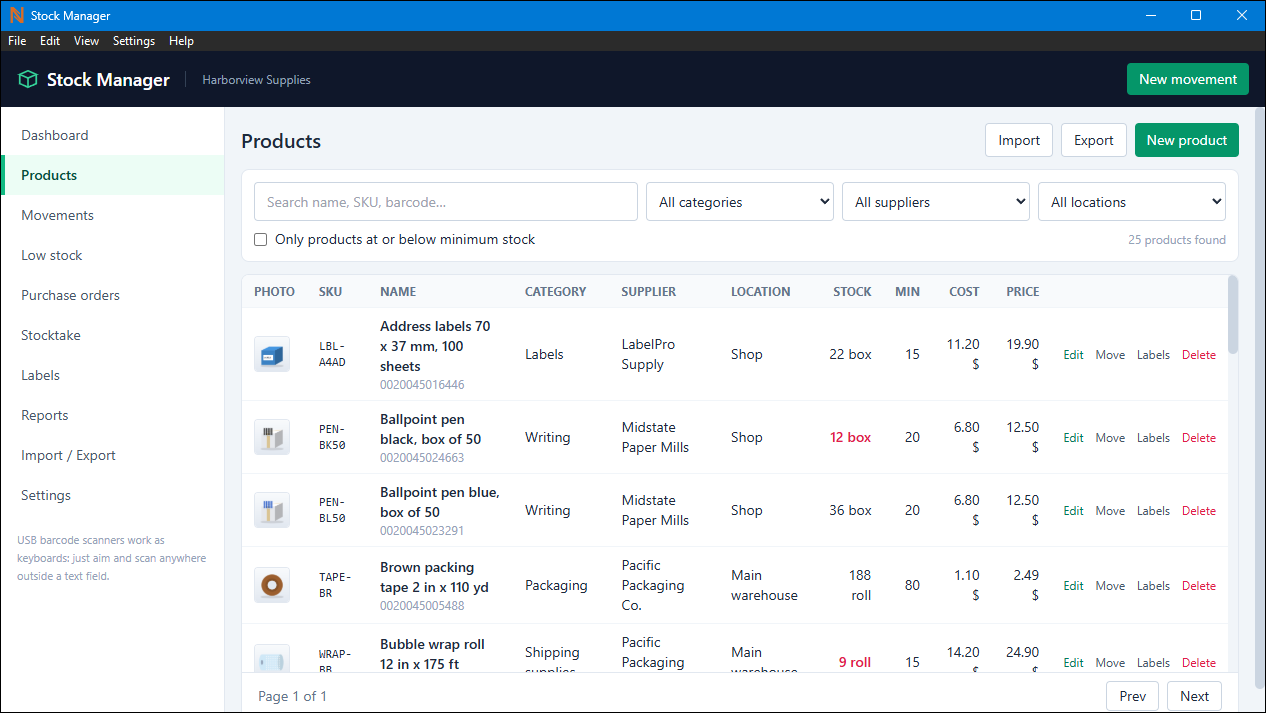Edit Ballpoint pen black product
Viewport: 1266px width, 713px height.
1073,438
